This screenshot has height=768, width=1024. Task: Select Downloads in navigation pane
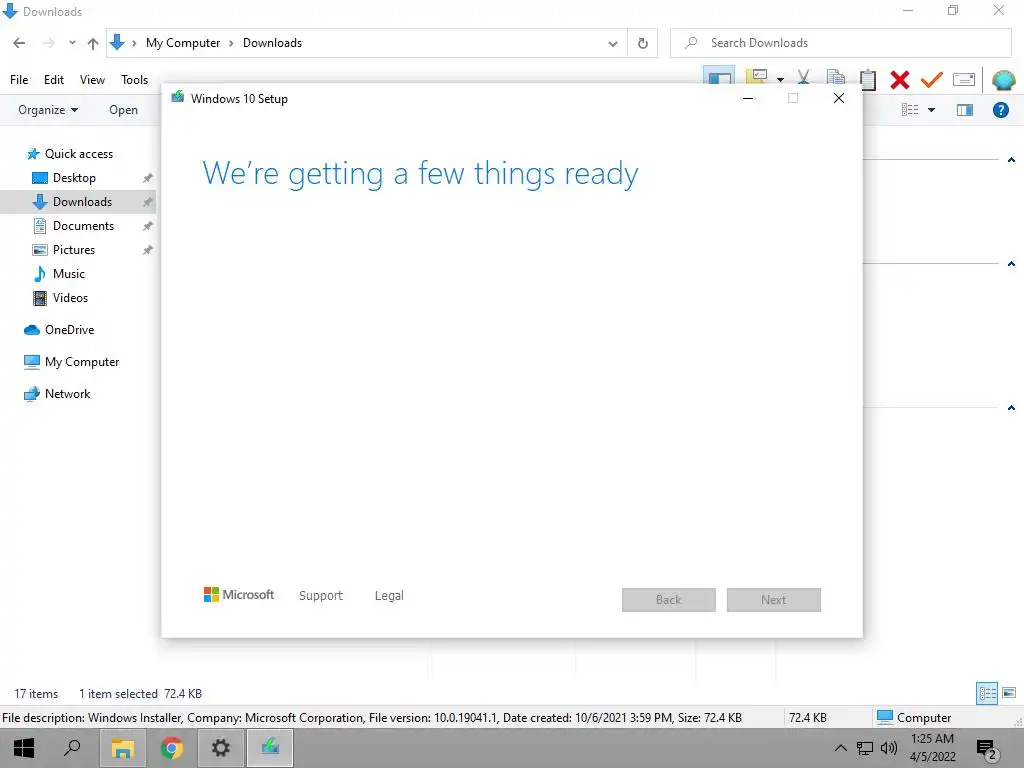tap(82, 202)
